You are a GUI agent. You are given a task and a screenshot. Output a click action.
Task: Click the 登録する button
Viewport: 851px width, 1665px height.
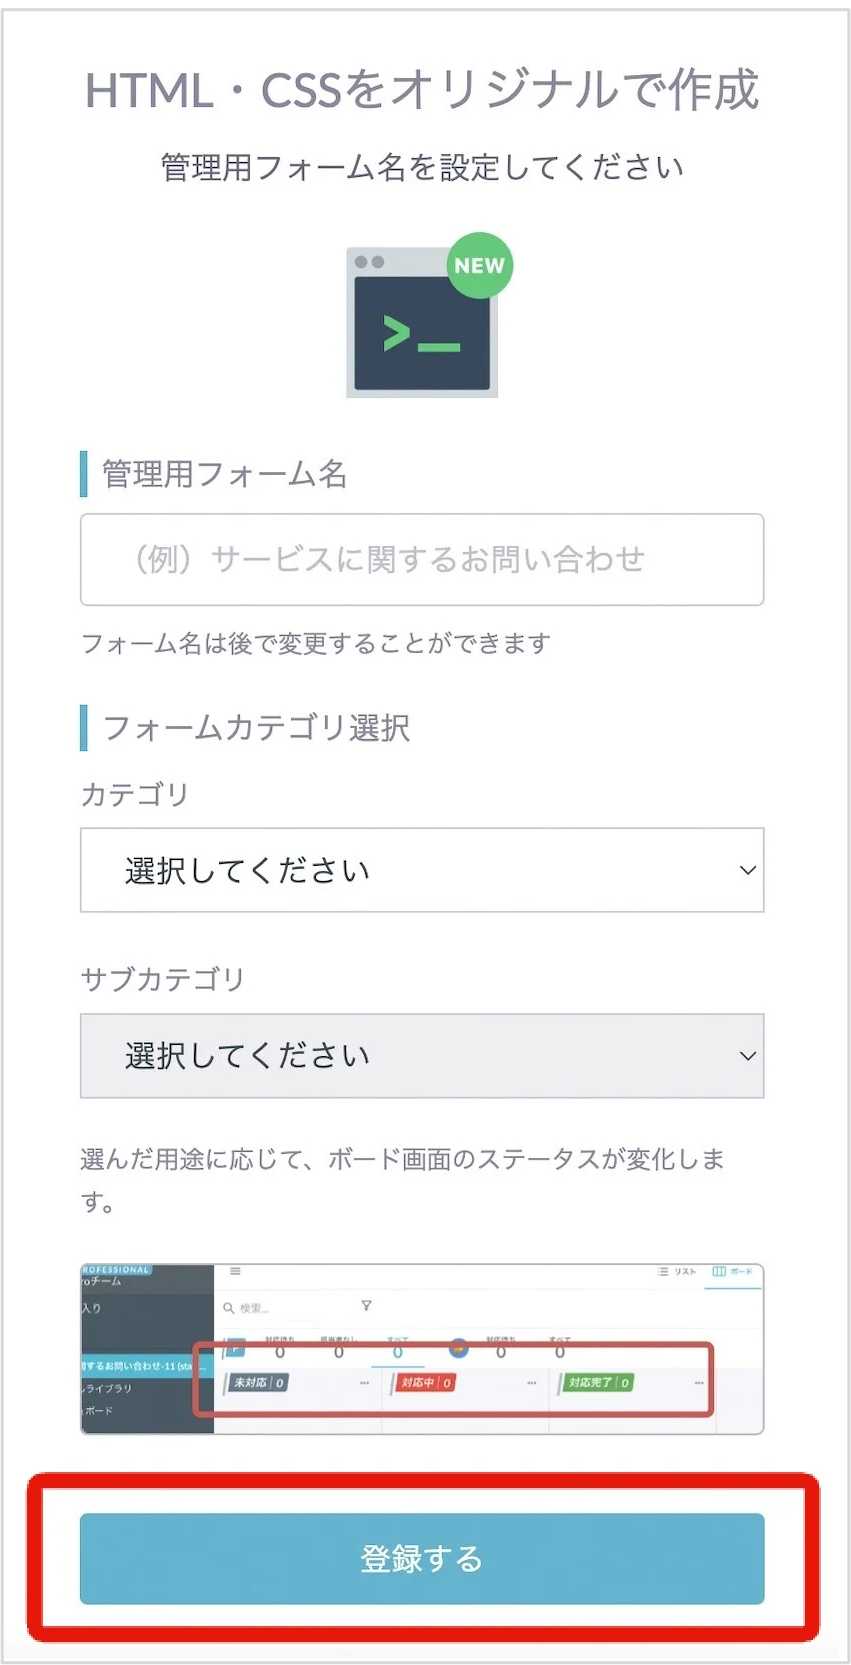pos(422,1558)
